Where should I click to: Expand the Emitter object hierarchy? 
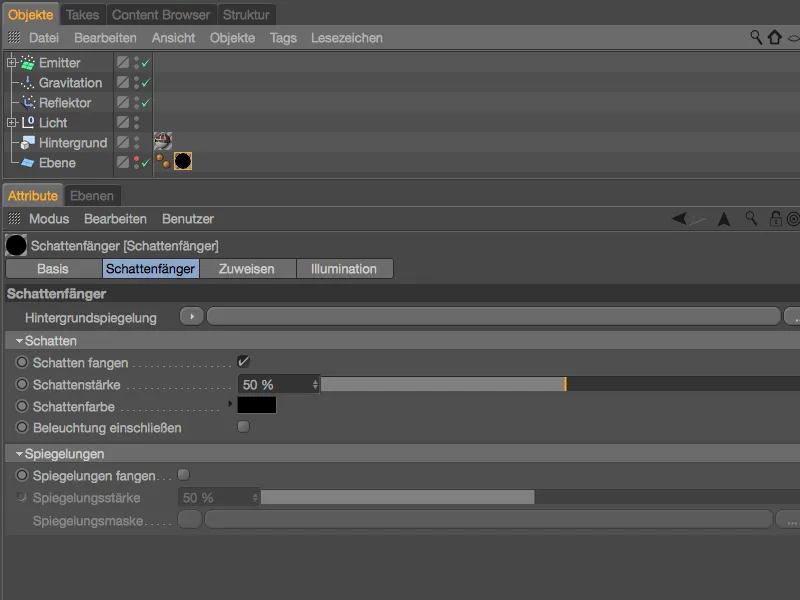tap(10, 61)
